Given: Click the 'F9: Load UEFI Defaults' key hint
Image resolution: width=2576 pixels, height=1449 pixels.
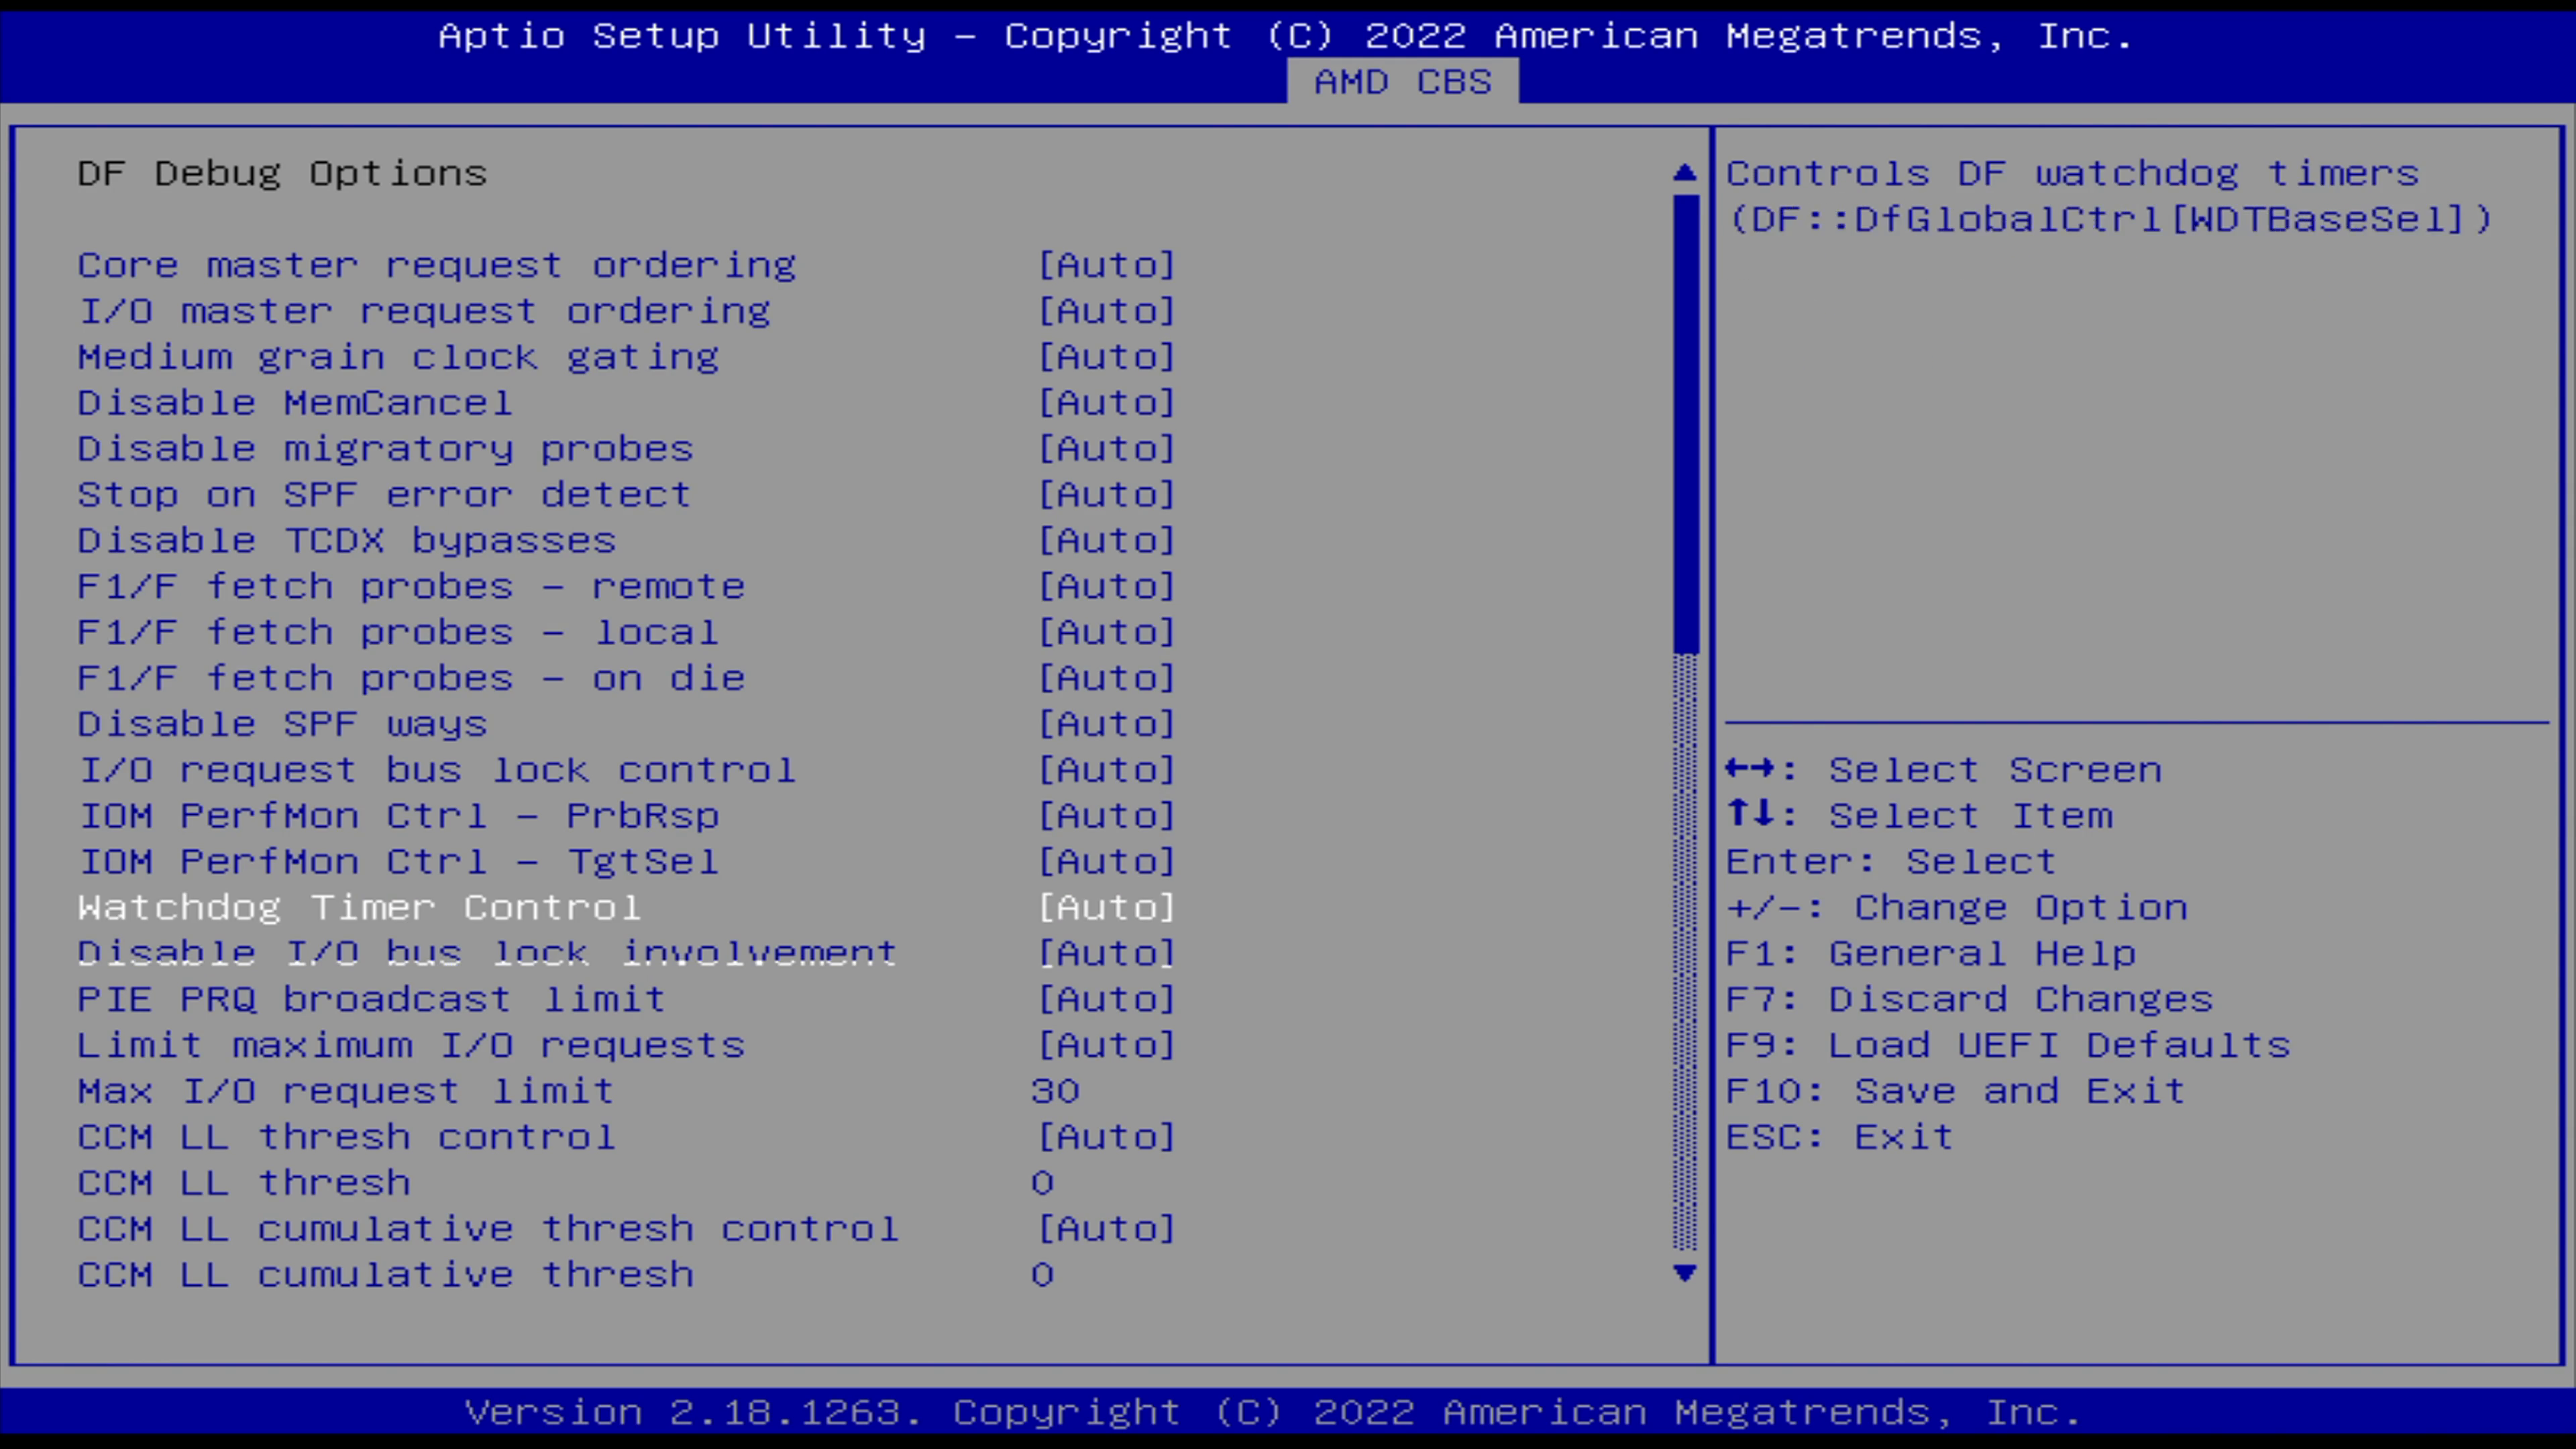Looking at the screenshot, I should point(2008,1045).
